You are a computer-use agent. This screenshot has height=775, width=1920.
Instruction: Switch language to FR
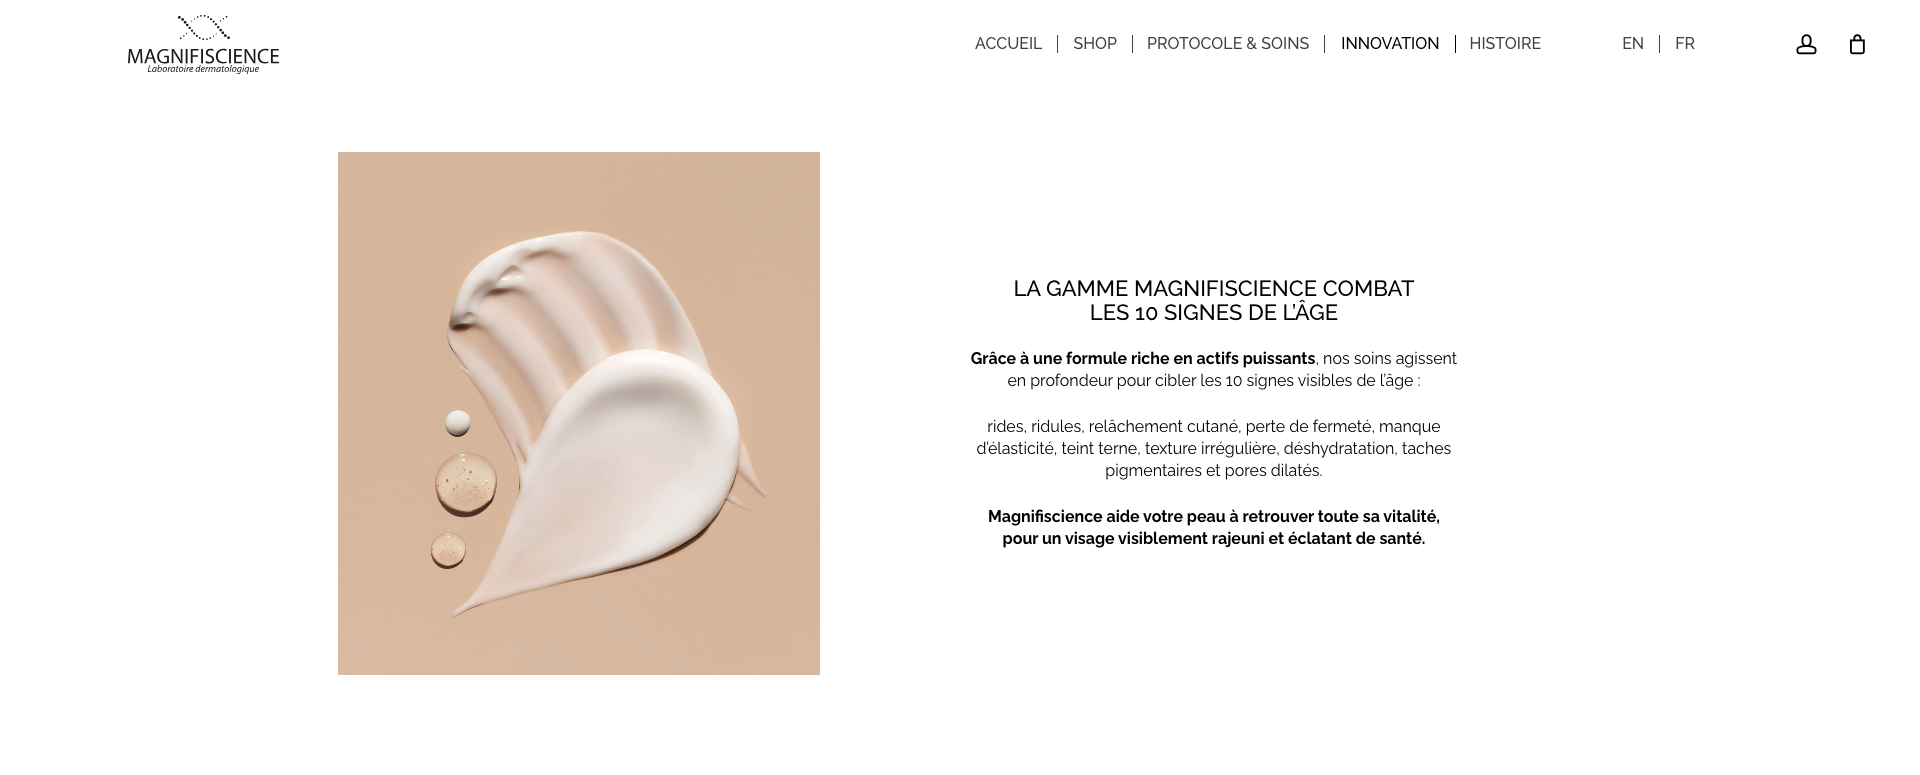pos(1685,44)
